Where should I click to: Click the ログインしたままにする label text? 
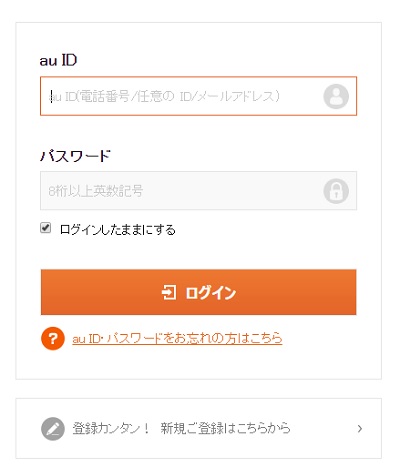pyautogui.click(x=118, y=230)
